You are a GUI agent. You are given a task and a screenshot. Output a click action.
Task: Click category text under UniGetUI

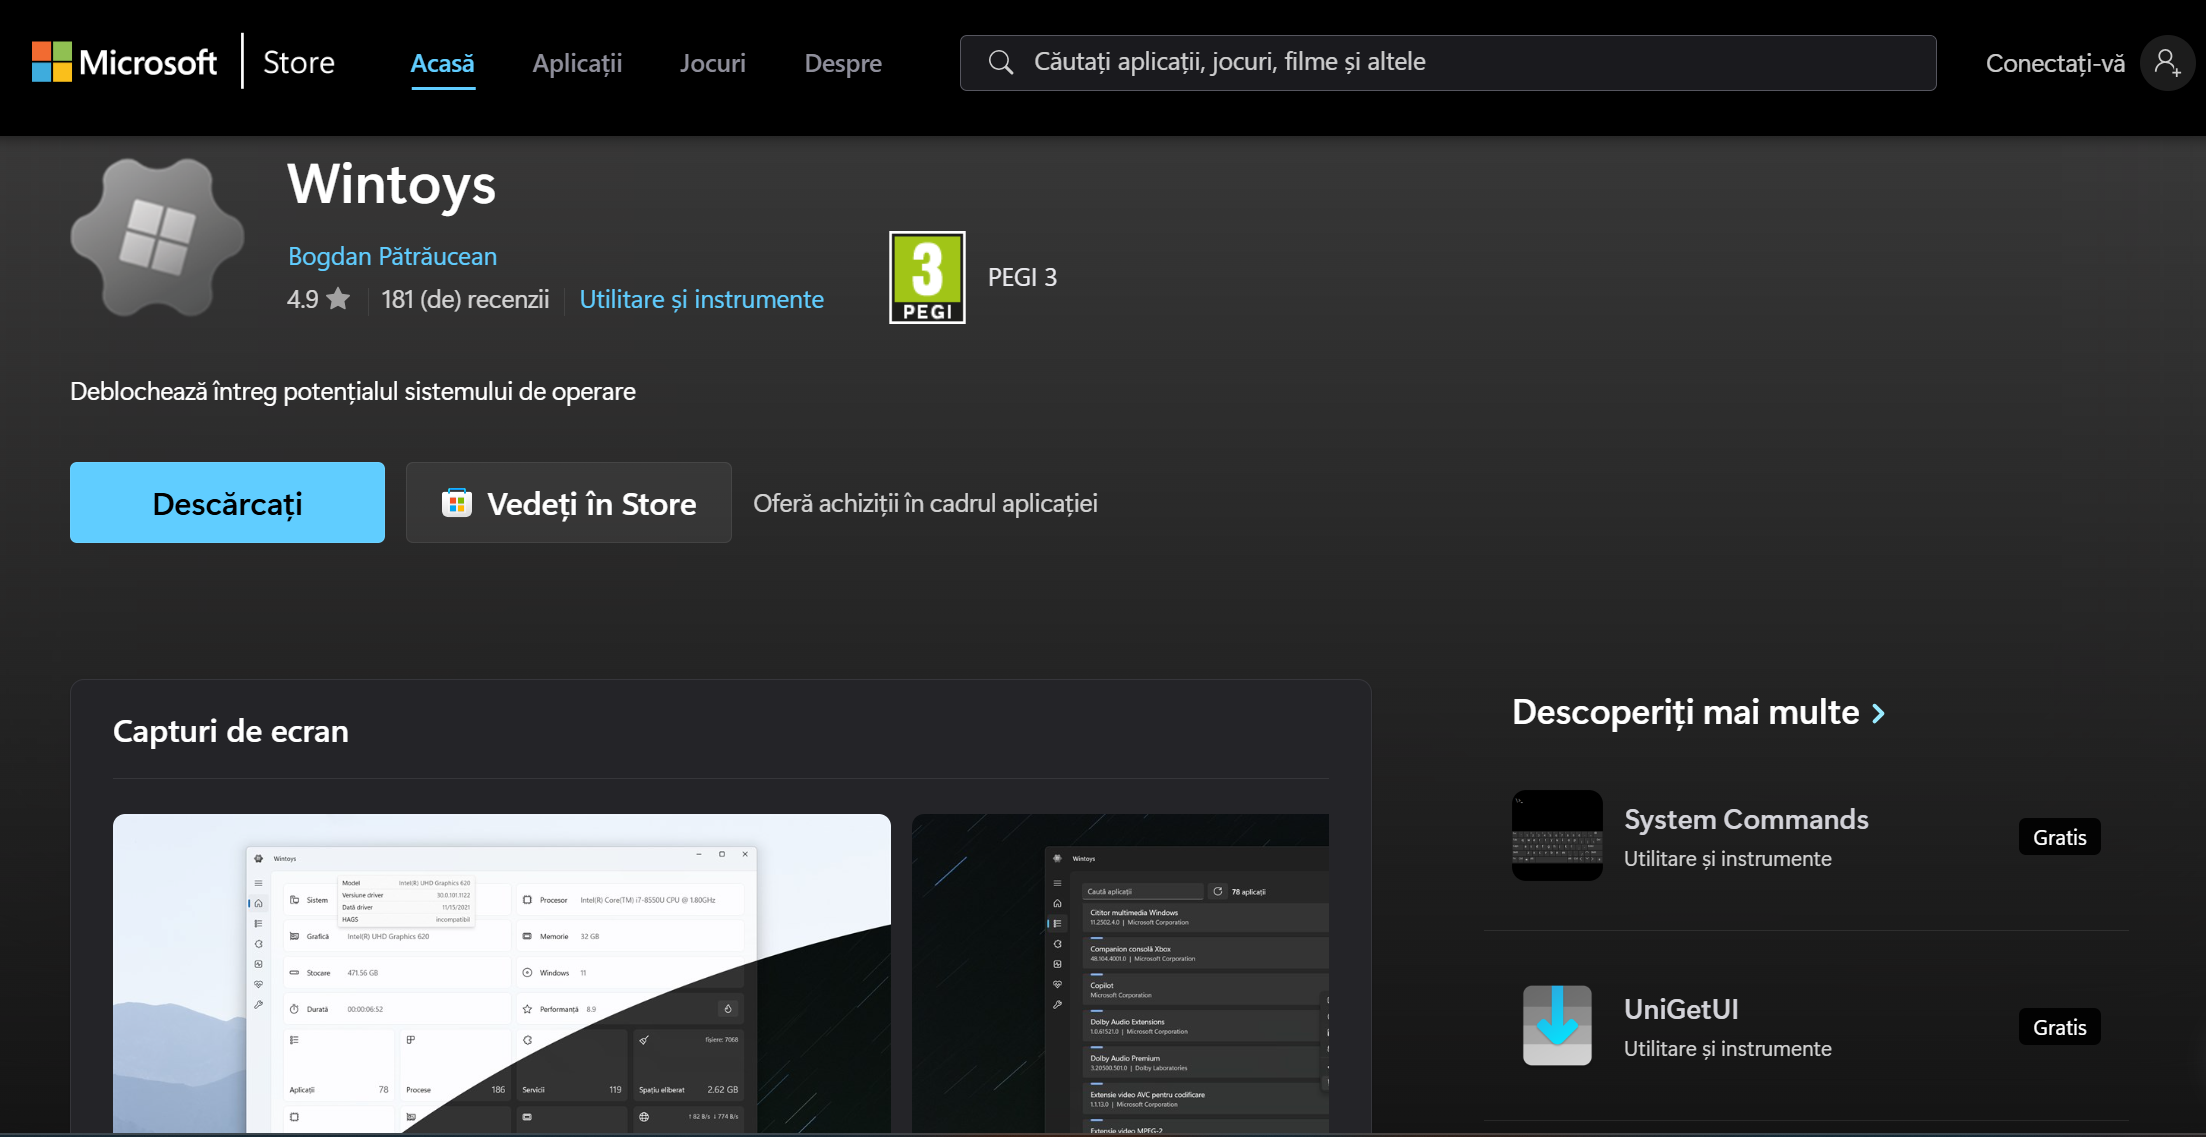1727,1048
